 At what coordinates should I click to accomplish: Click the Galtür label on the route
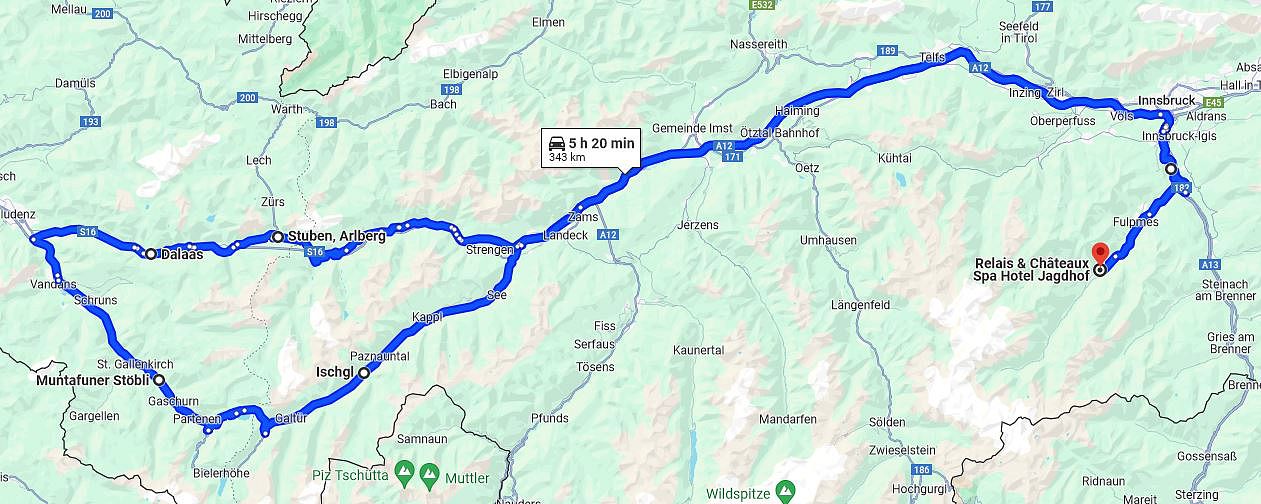[x=291, y=418]
